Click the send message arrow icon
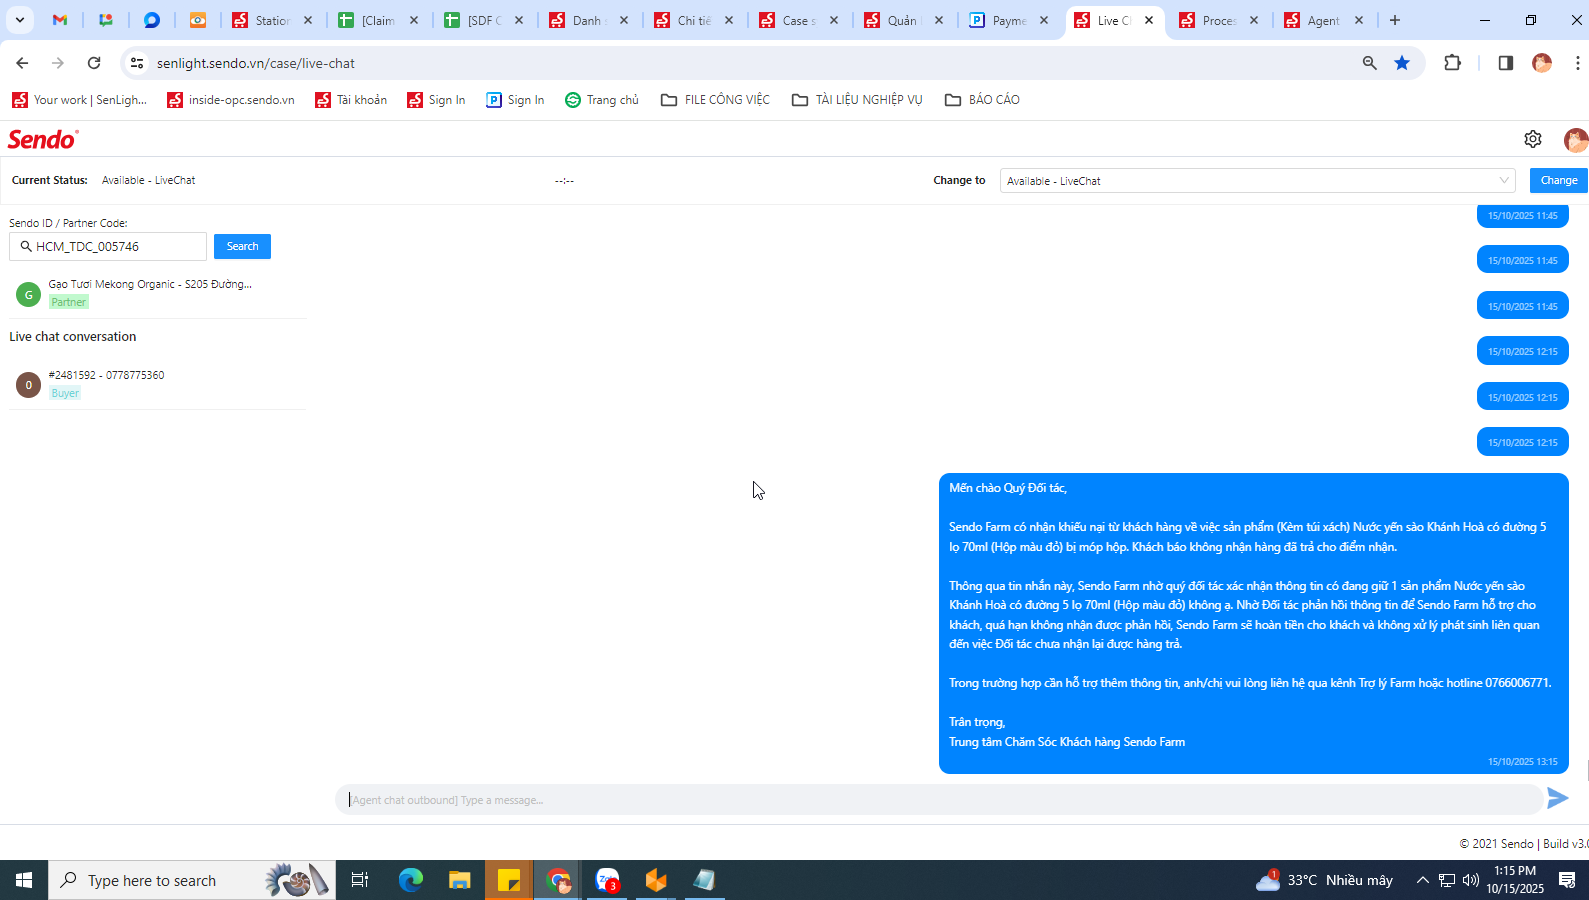This screenshot has height=900, width=1589. [x=1557, y=798]
